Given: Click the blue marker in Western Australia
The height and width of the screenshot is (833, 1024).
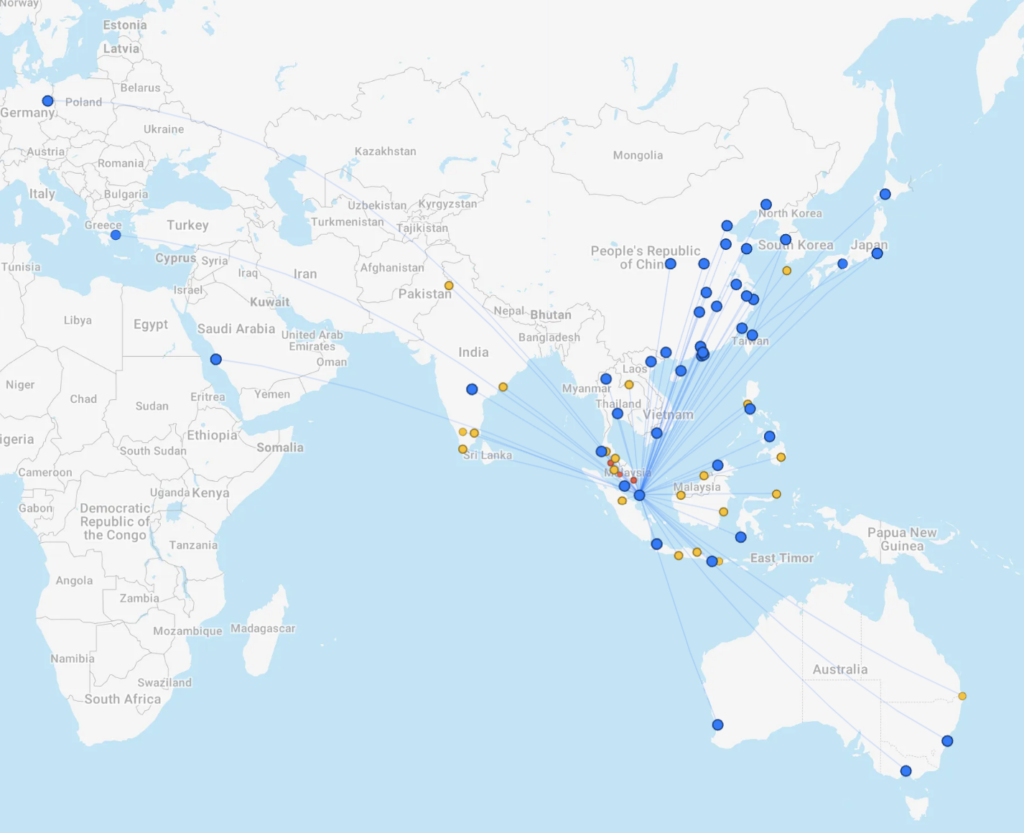Looking at the screenshot, I should pos(718,725).
